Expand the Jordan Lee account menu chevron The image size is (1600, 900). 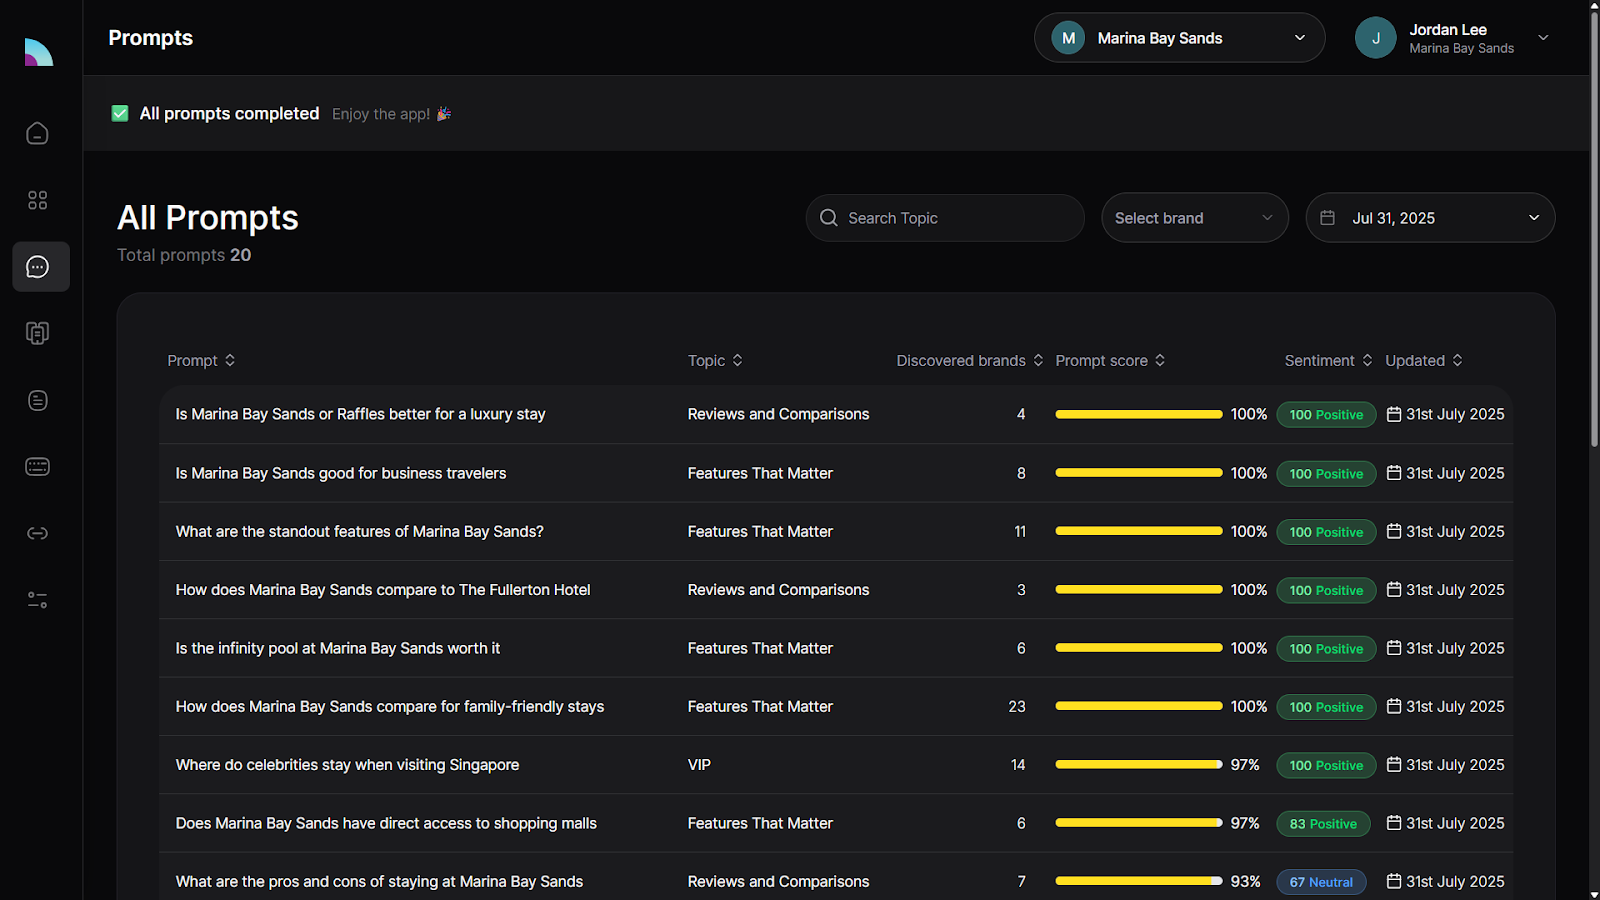[1543, 38]
